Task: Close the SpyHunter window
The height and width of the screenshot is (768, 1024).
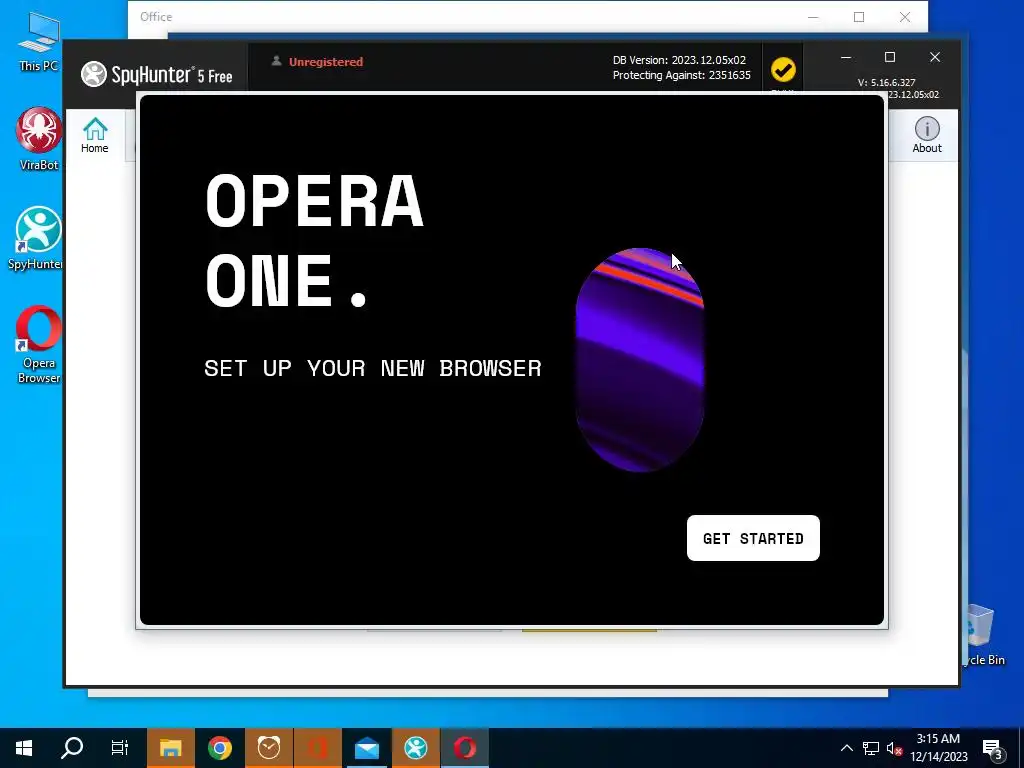Action: point(935,57)
